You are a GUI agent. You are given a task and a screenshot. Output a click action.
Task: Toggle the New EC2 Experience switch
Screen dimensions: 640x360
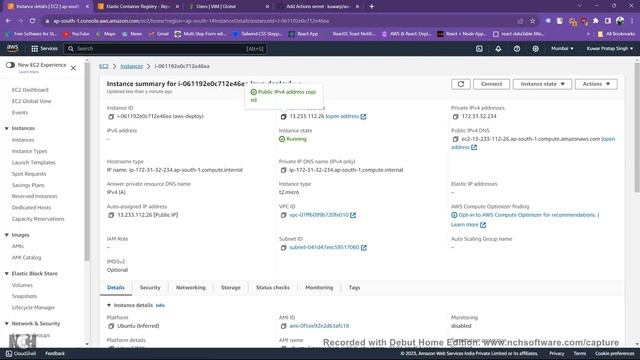(10, 65)
